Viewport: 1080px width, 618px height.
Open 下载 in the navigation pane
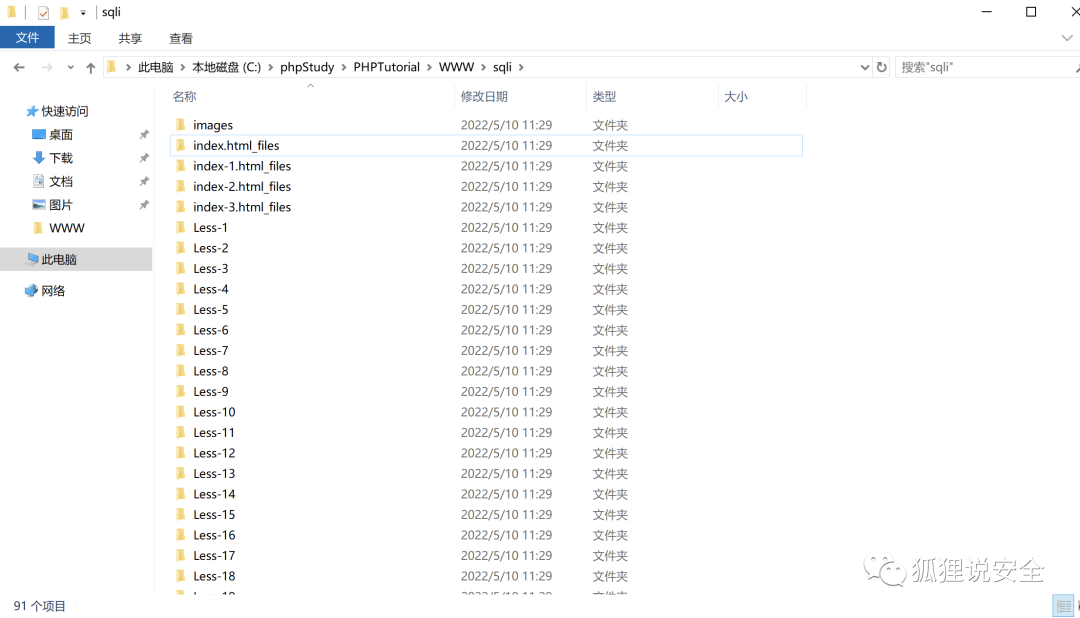(61, 158)
